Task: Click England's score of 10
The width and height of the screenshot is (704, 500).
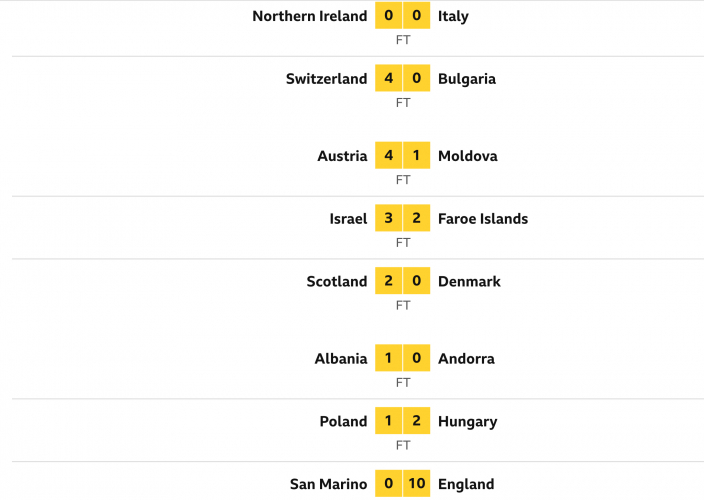Action: coord(418,485)
